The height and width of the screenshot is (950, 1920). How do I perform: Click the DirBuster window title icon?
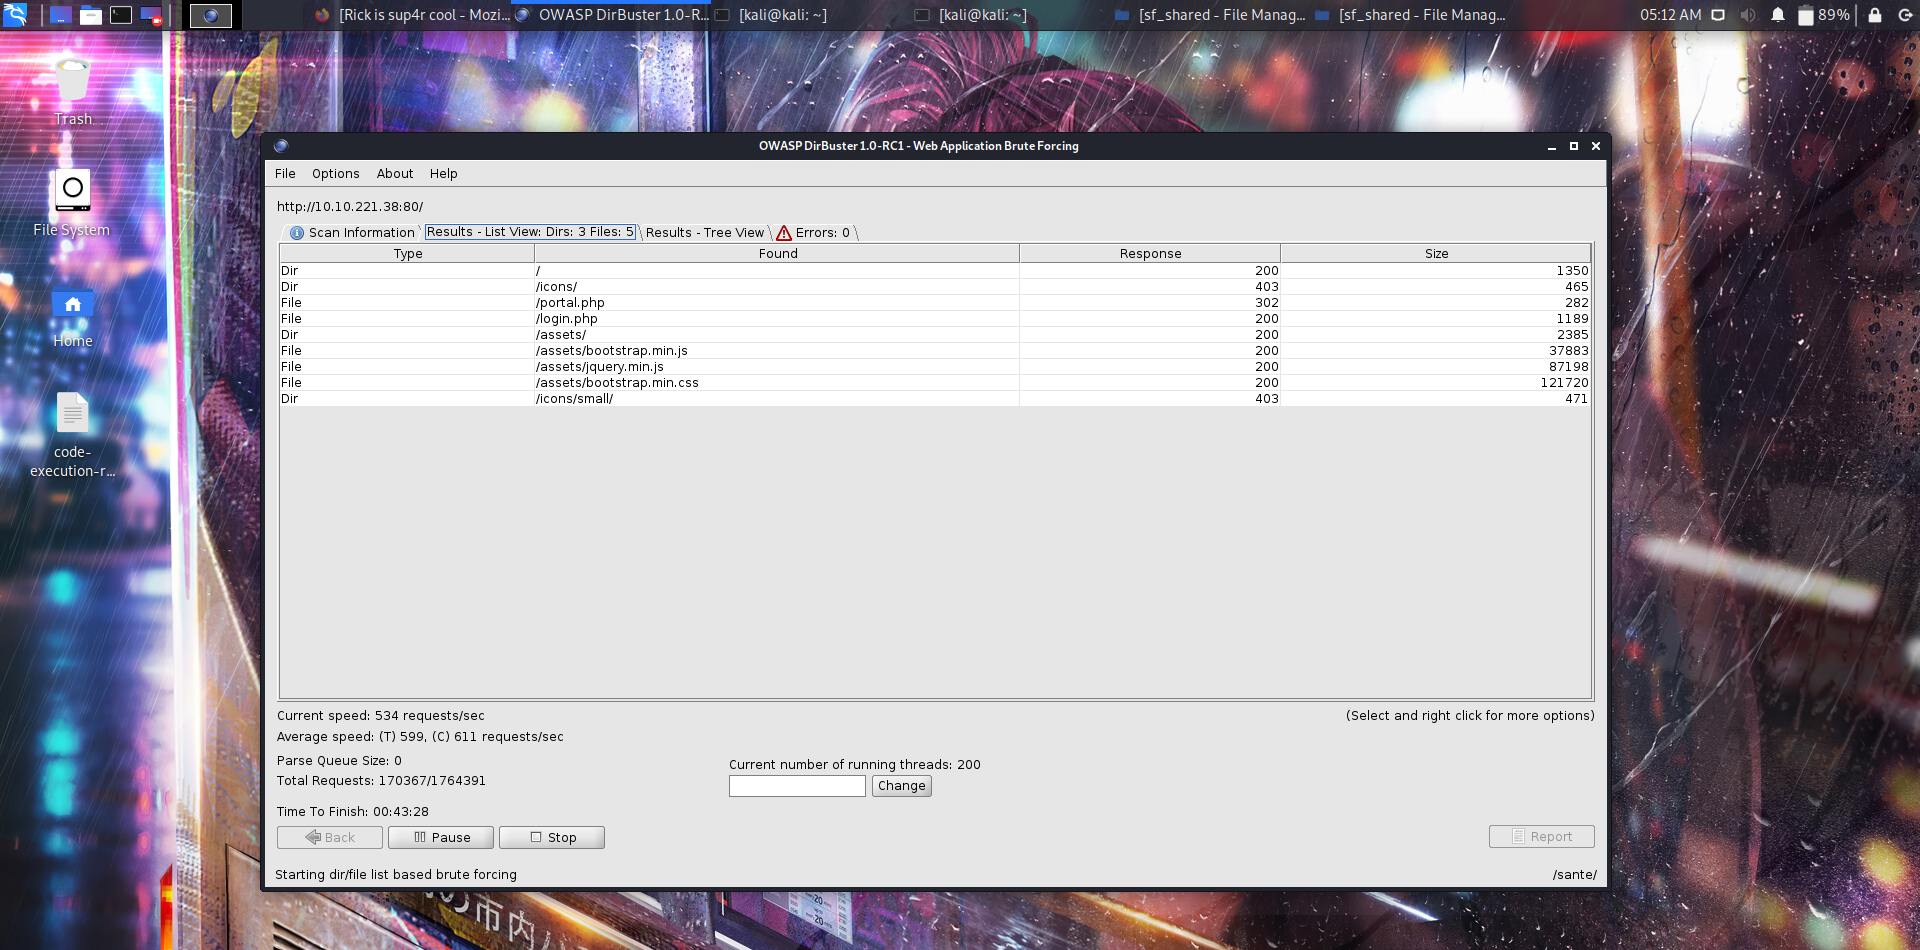point(281,146)
